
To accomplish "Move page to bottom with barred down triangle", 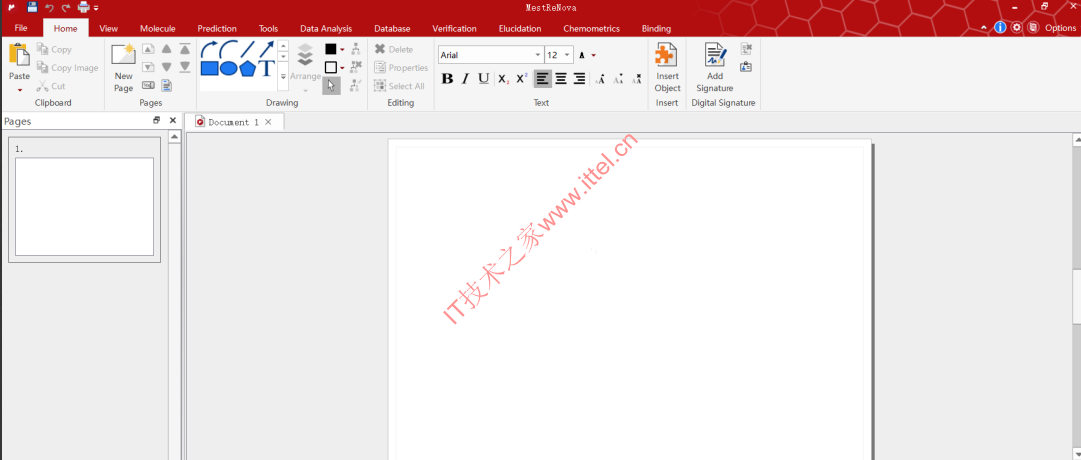I will pos(185,66).
